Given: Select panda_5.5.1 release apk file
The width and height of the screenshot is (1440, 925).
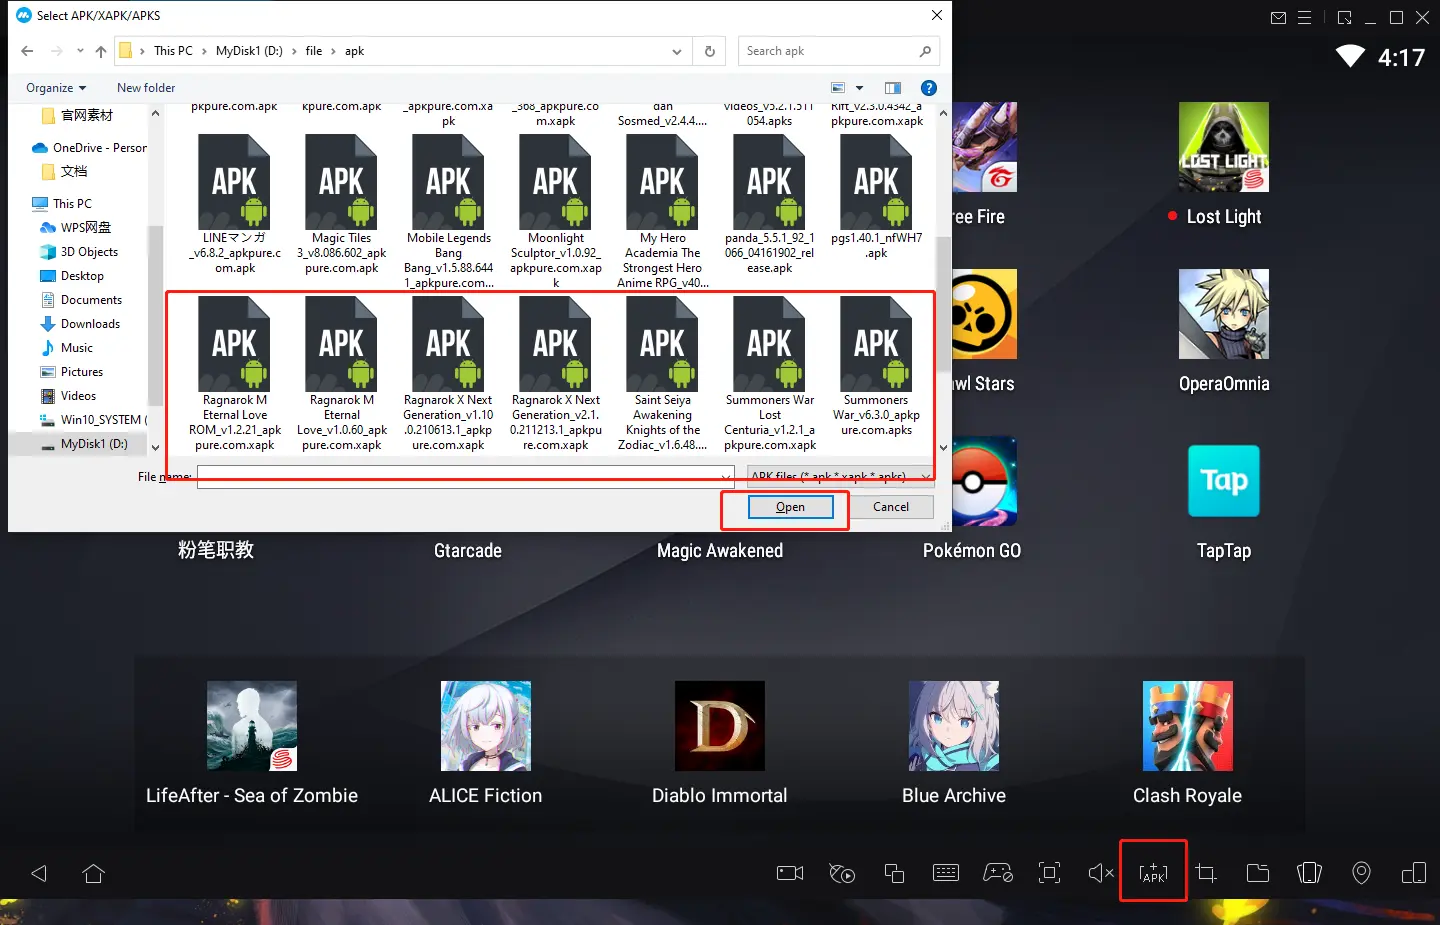Looking at the screenshot, I should pyautogui.click(x=770, y=205).
